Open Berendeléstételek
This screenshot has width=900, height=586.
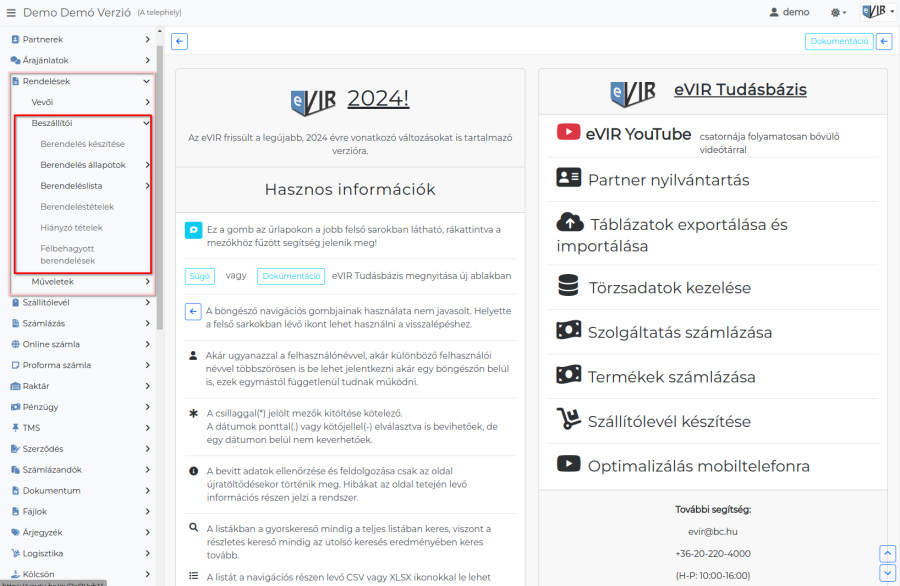(77, 207)
